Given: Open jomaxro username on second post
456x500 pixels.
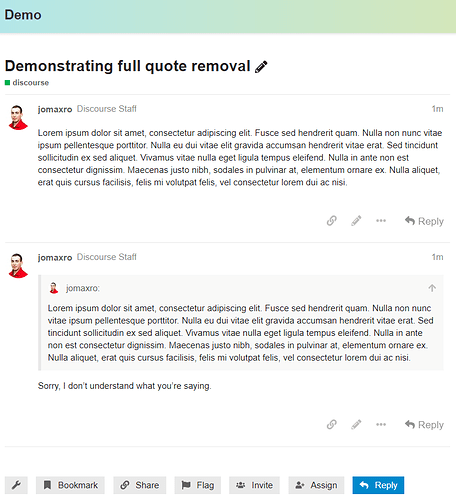Looking at the screenshot, I should [x=55, y=257].
